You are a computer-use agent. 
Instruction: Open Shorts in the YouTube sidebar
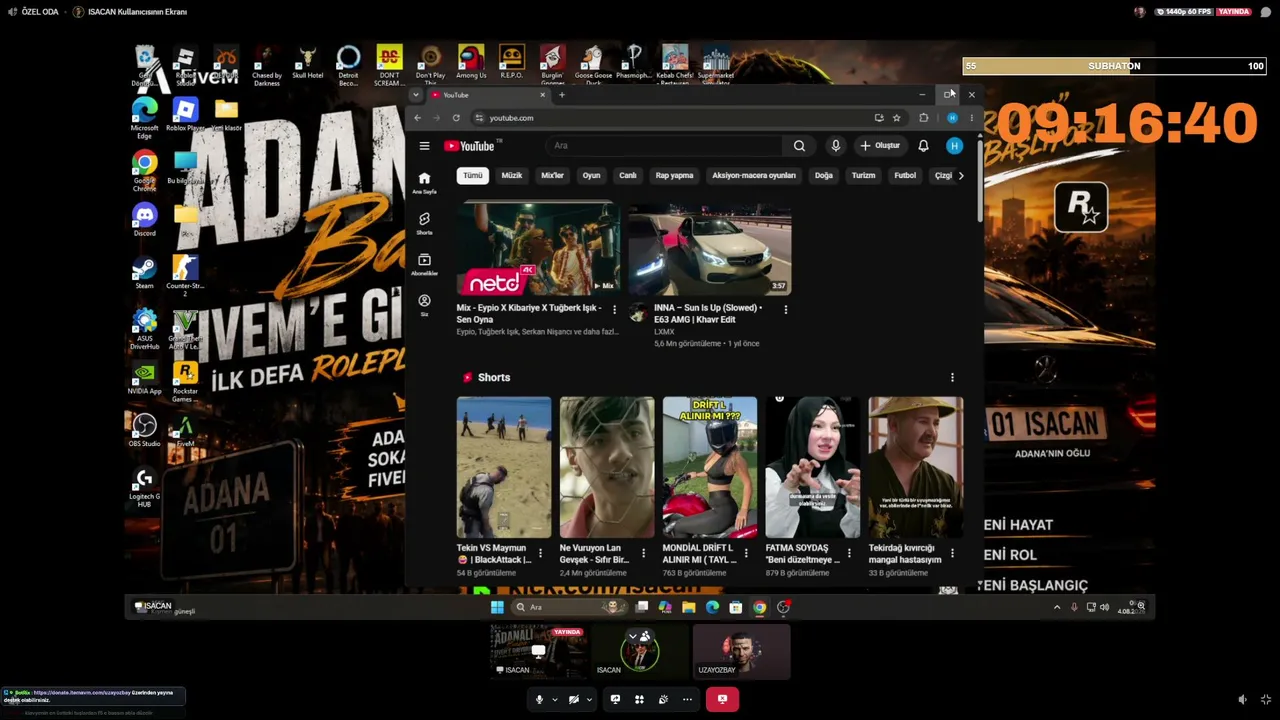(x=424, y=222)
